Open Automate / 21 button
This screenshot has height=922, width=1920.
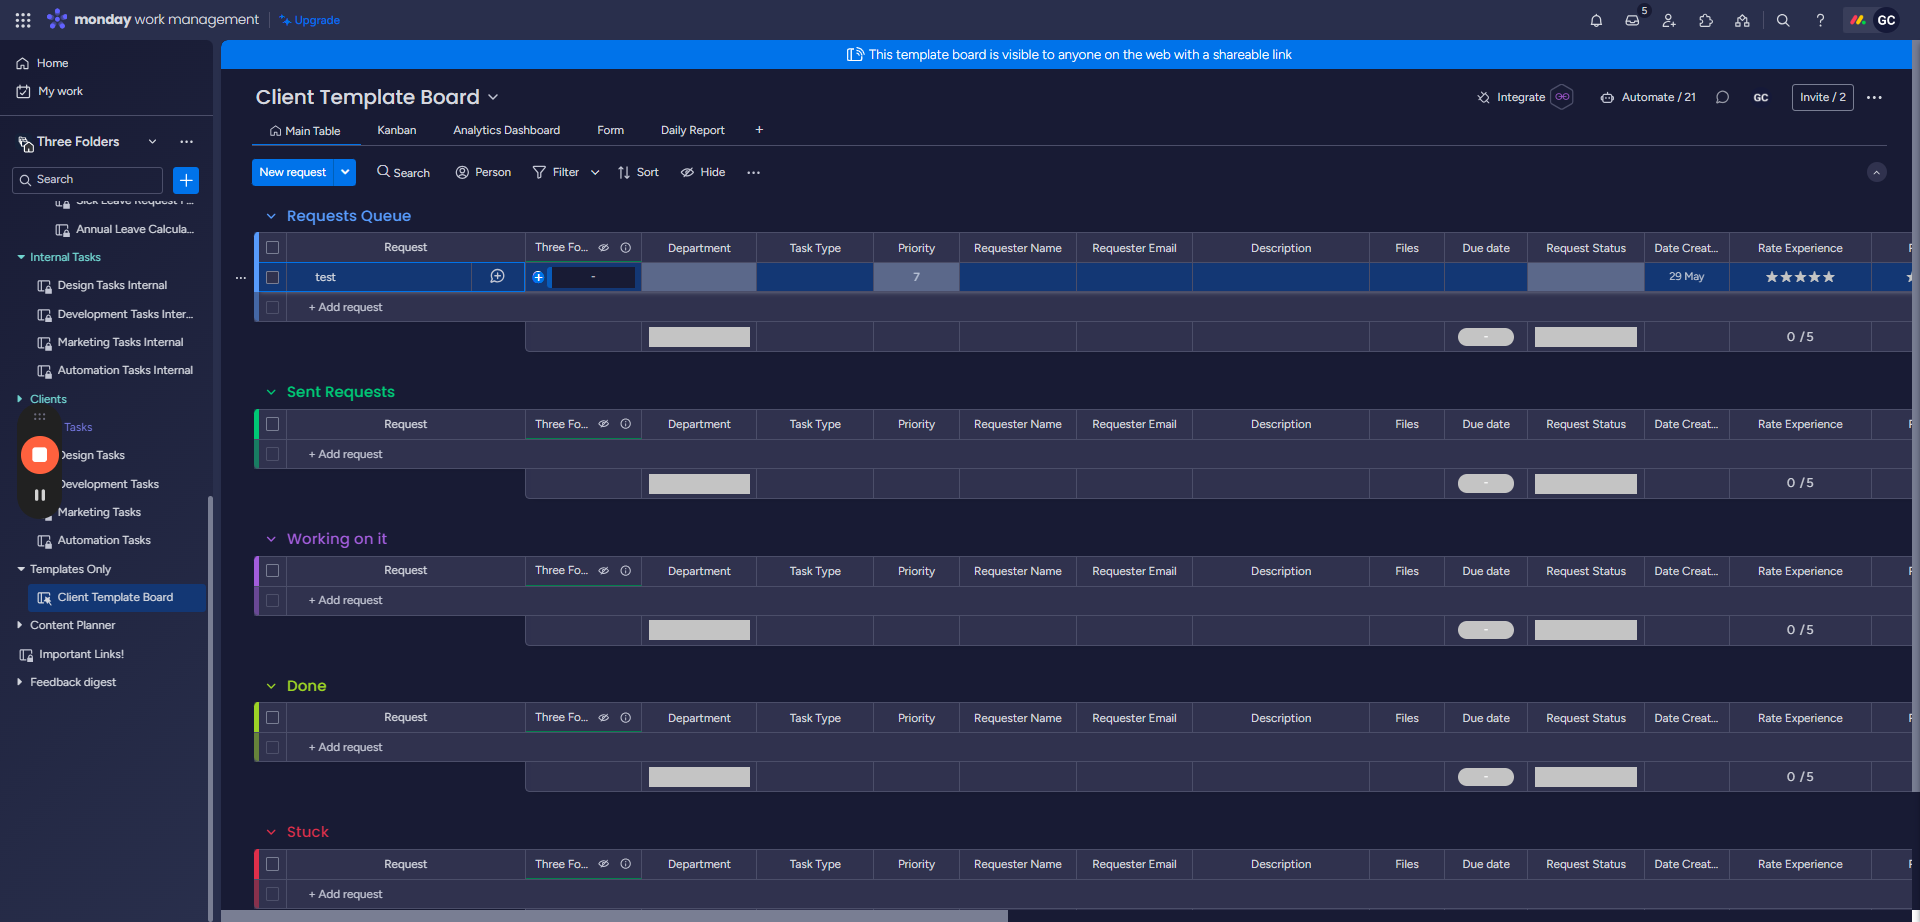pyautogui.click(x=1648, y=97)
